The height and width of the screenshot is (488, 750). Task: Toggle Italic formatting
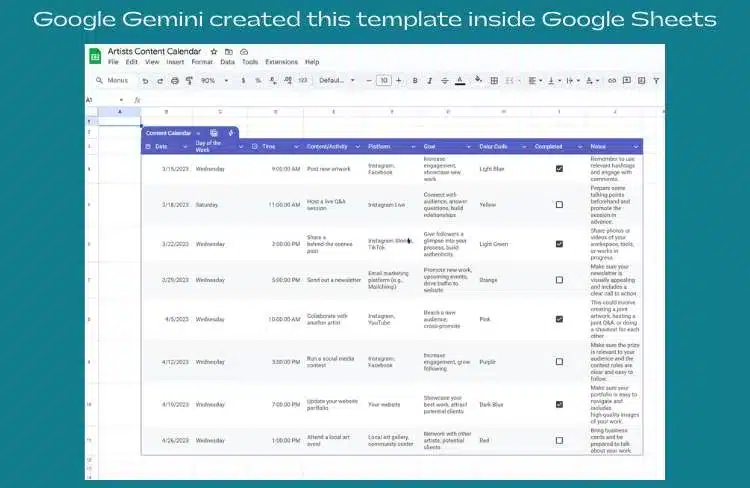click(430, 81)
